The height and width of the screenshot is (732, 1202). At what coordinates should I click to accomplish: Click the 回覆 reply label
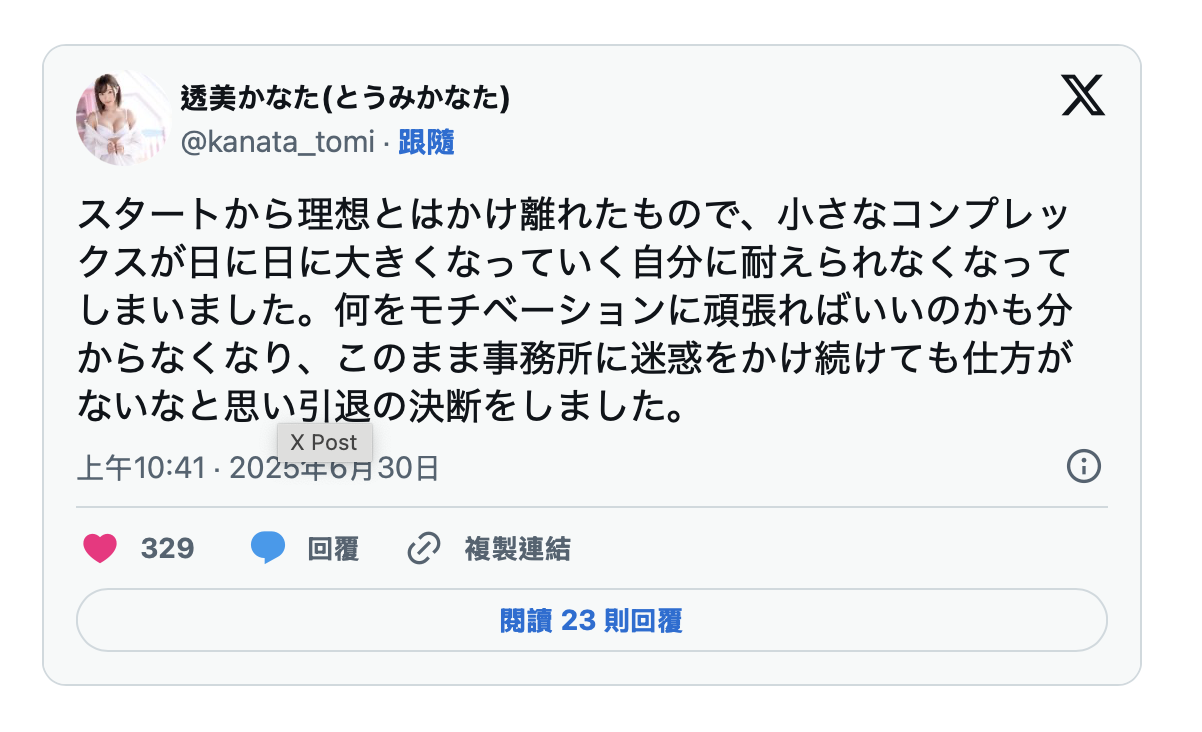pyautogui.click(x=333, y=549)
